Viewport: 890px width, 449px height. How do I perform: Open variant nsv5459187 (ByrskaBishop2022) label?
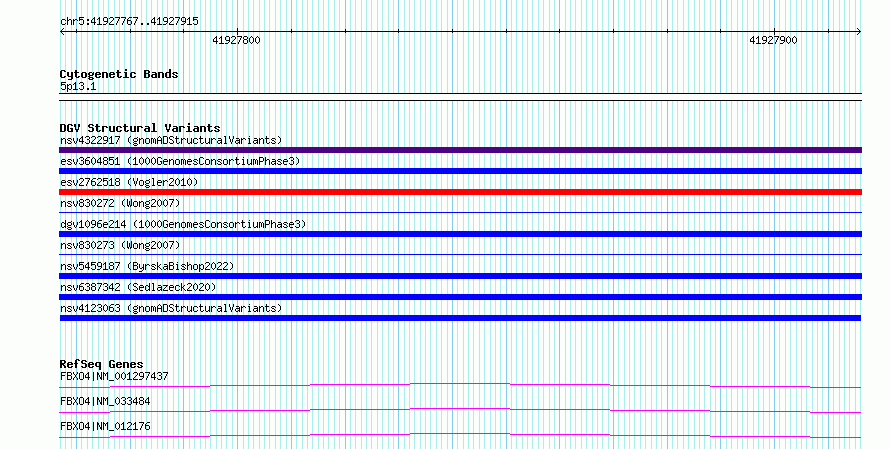point(147,266)
